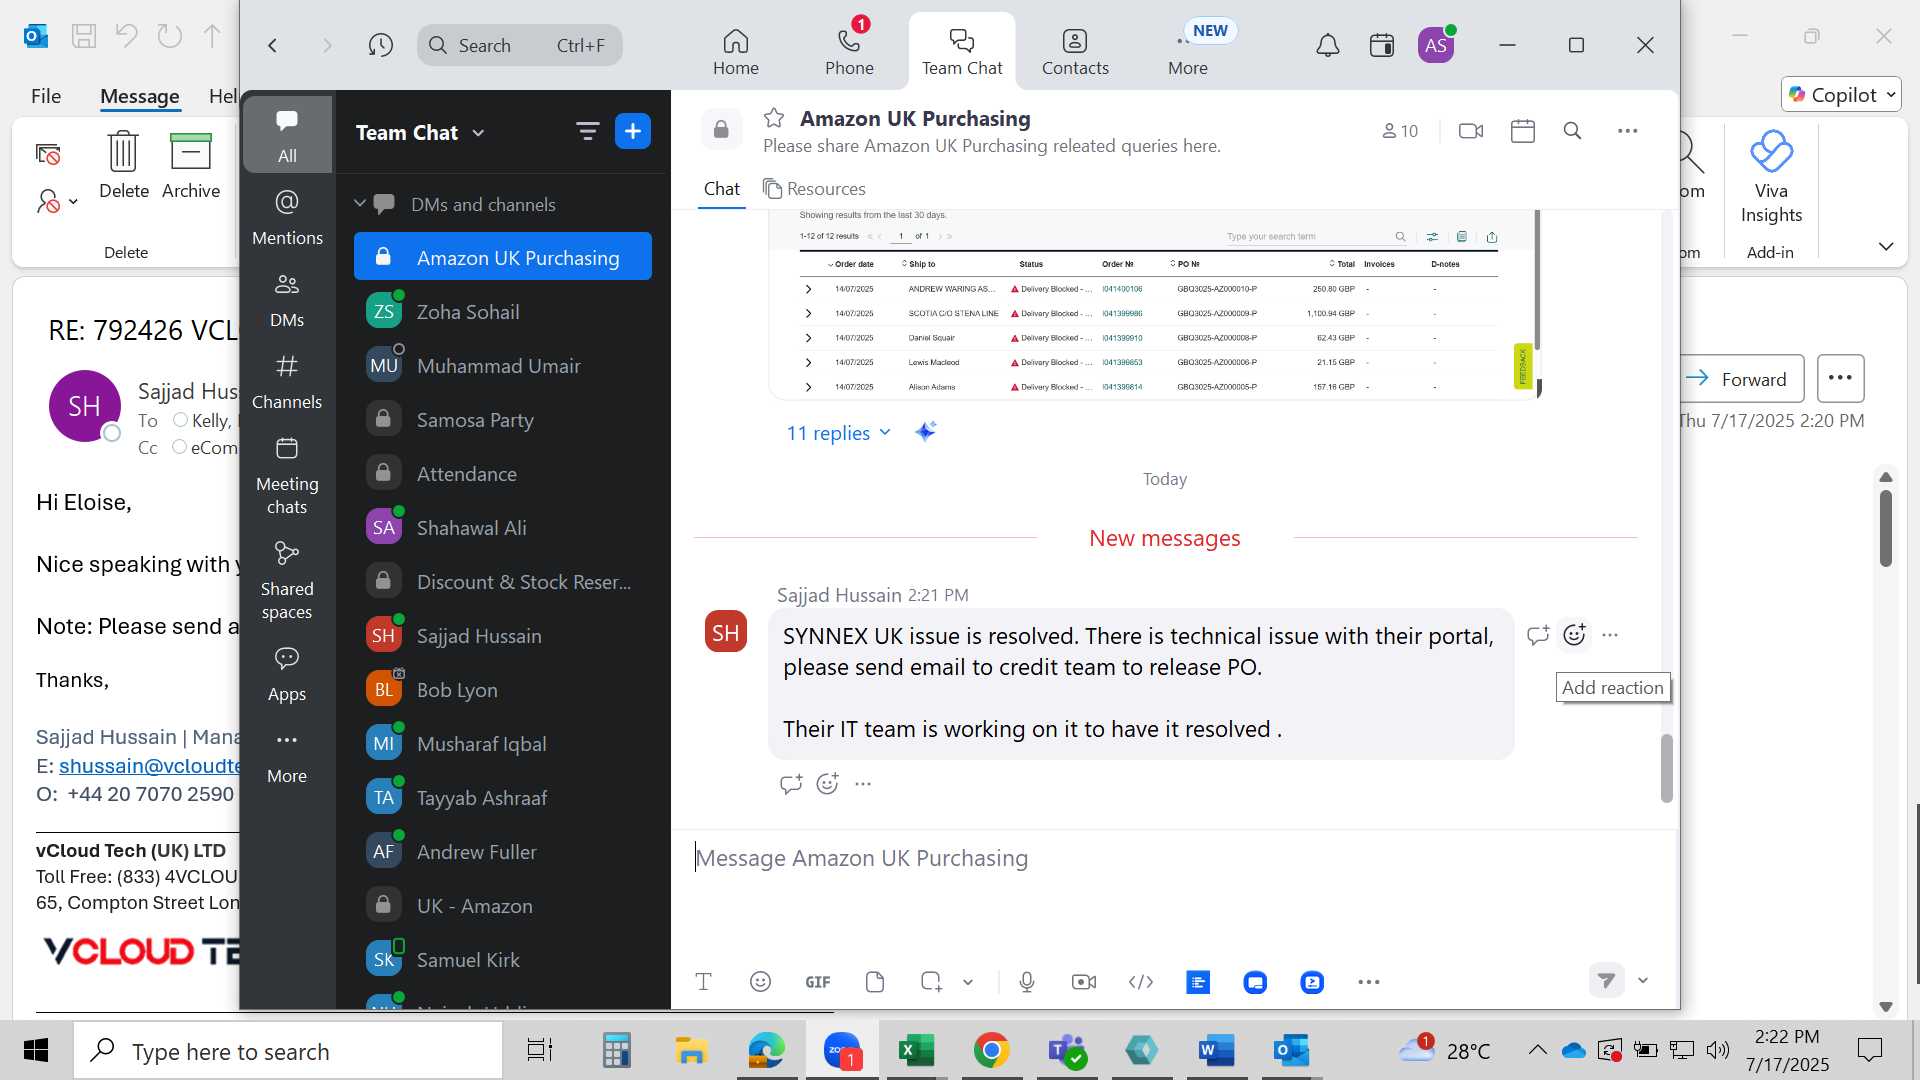Screen dimensions: 1920x1080
Task: Click the blue plus new chat button
Action: coord(633,131)
